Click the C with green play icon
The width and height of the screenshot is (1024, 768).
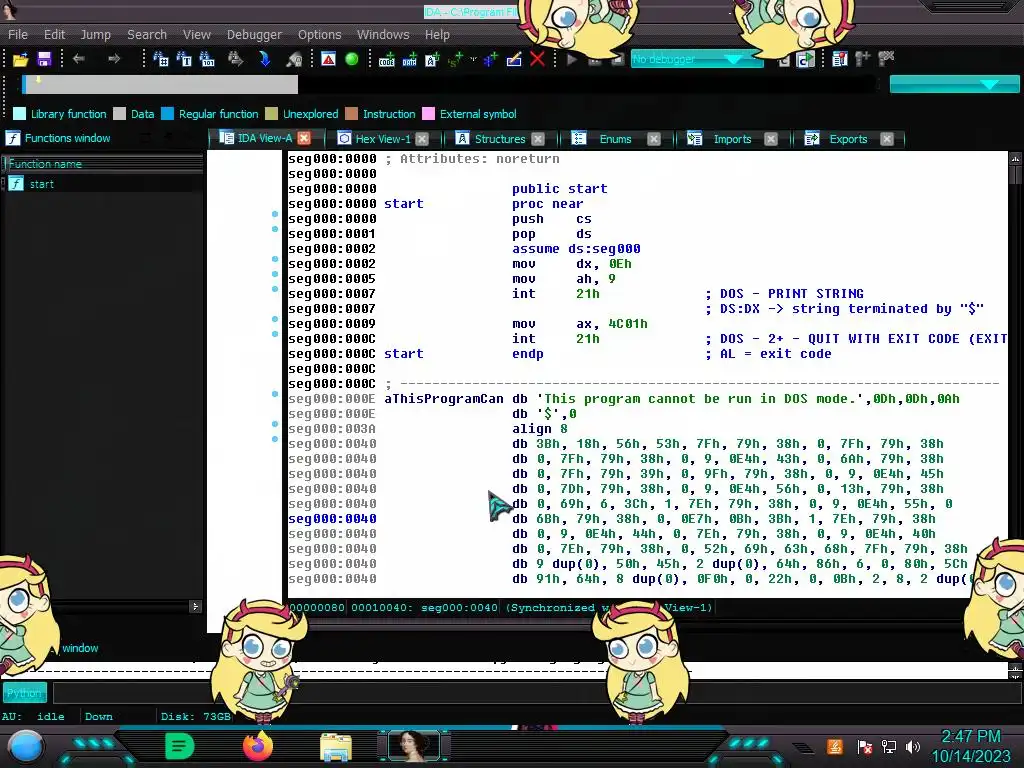(x=806, y=59)
